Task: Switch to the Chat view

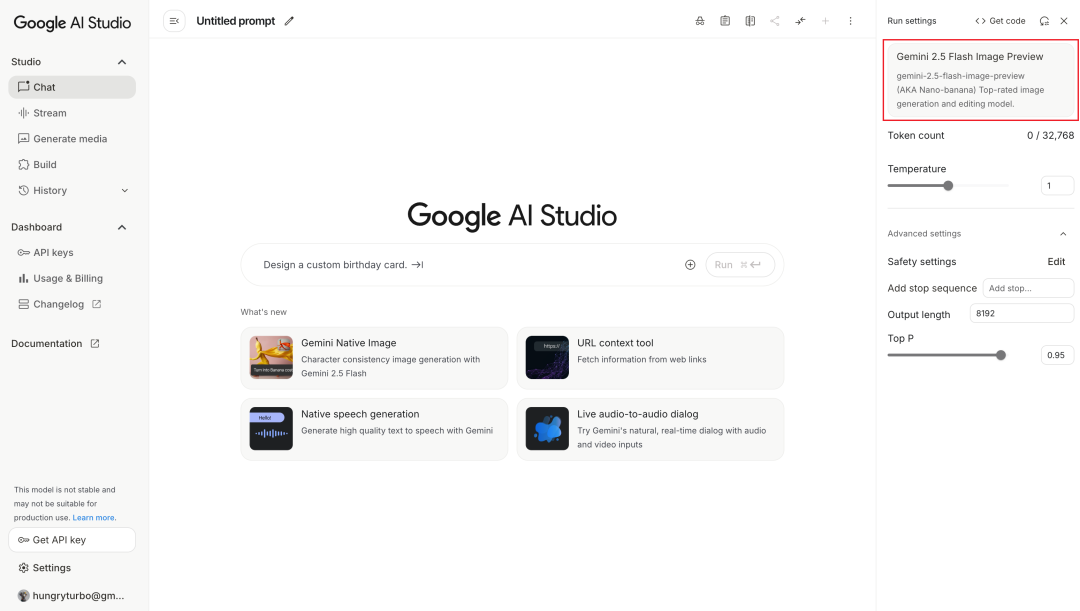Action: (45, 87)
